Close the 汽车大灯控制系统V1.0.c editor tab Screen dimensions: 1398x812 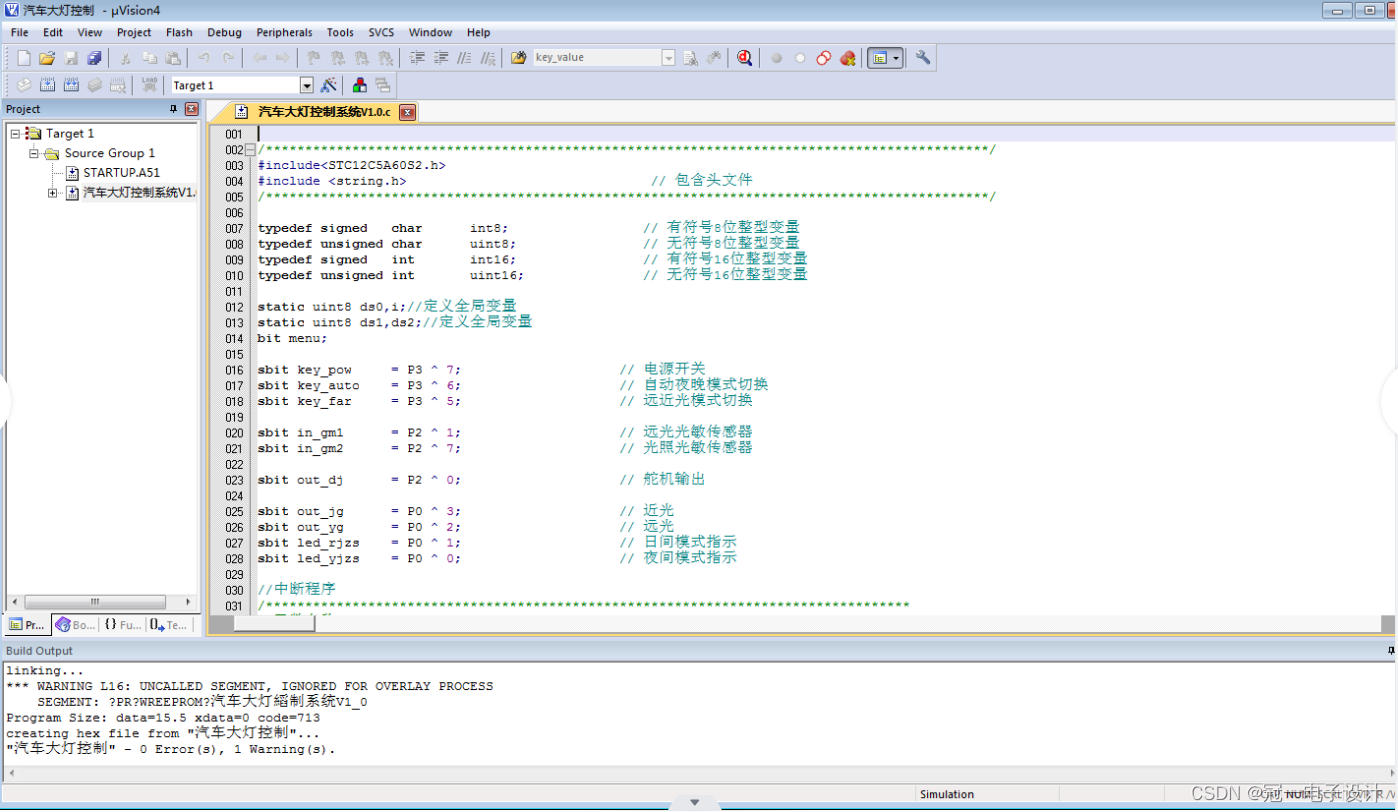click(x=407, y=113)
